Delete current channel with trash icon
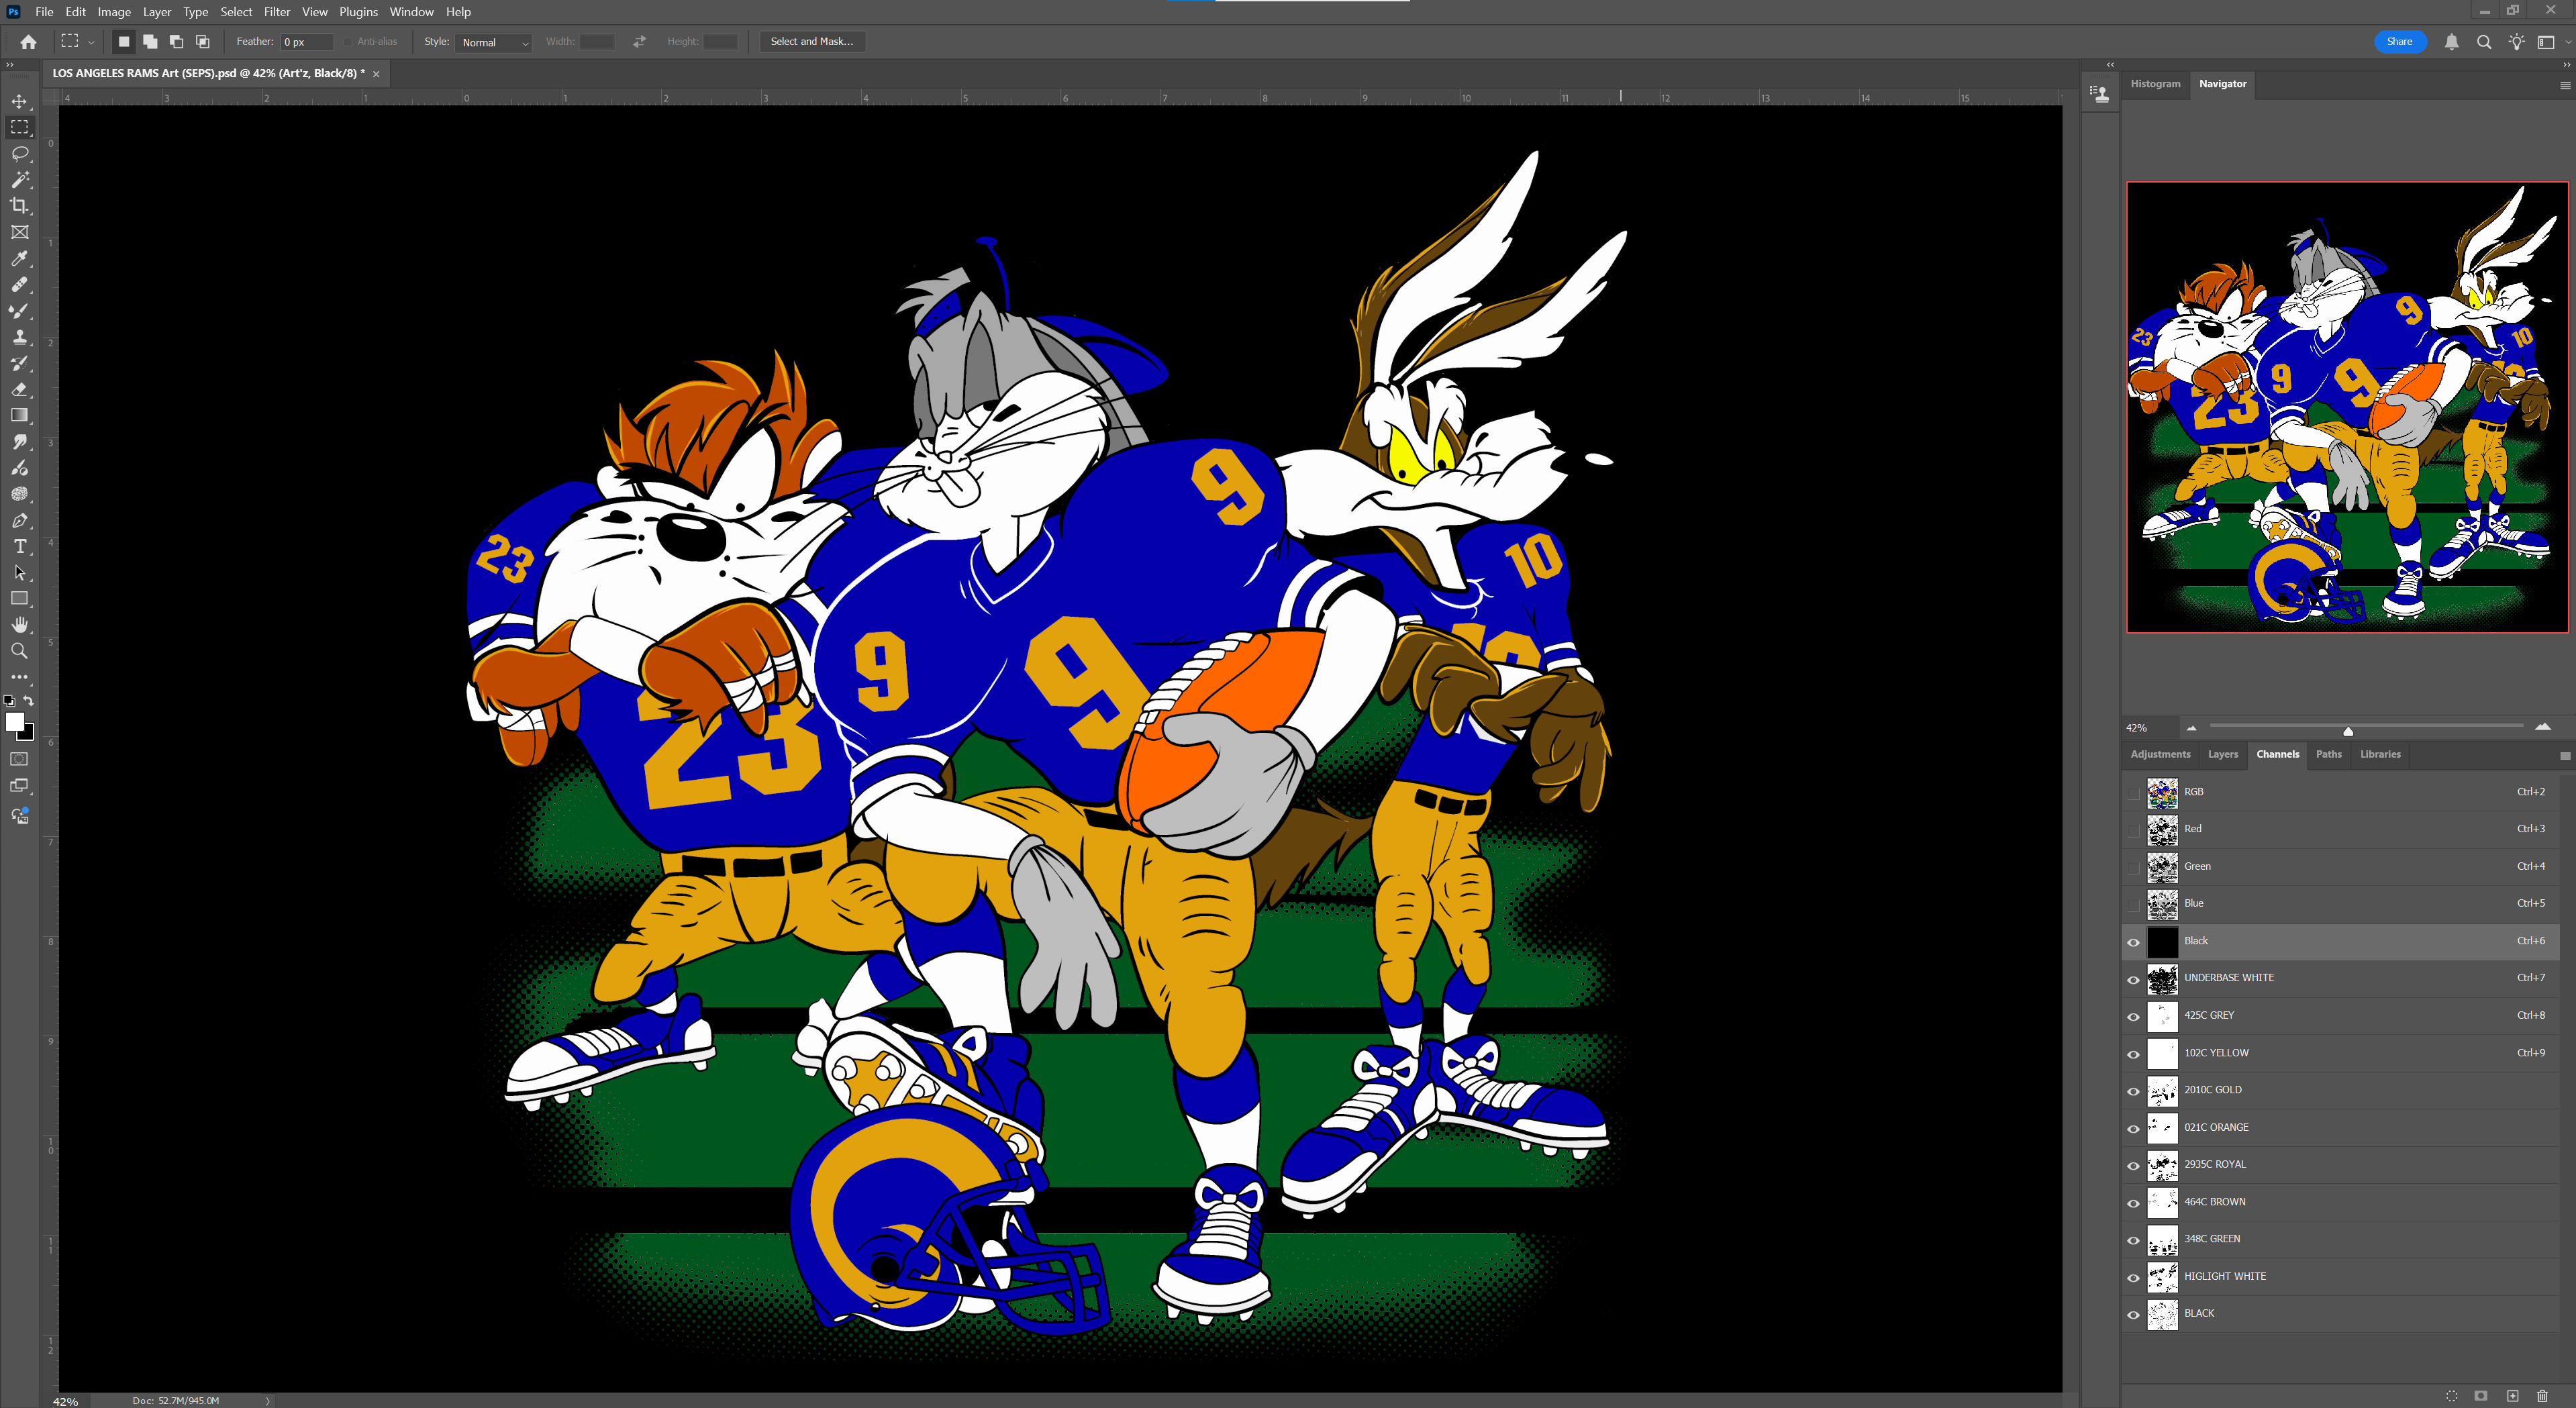This screenshot has width=2576, height=1408. 2542,1395
